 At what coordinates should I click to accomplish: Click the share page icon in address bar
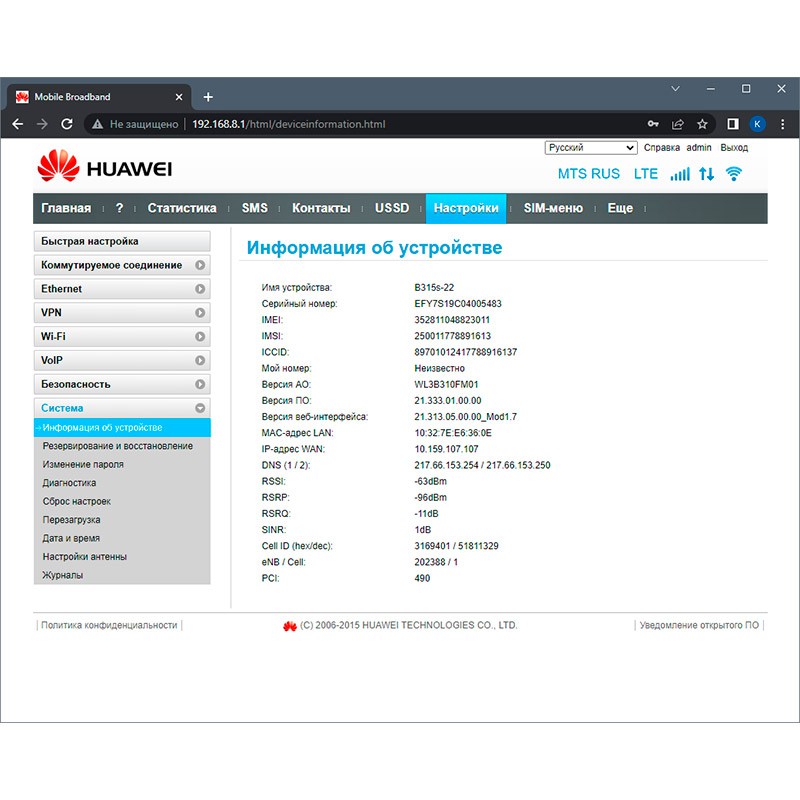(x=678, y=124)
